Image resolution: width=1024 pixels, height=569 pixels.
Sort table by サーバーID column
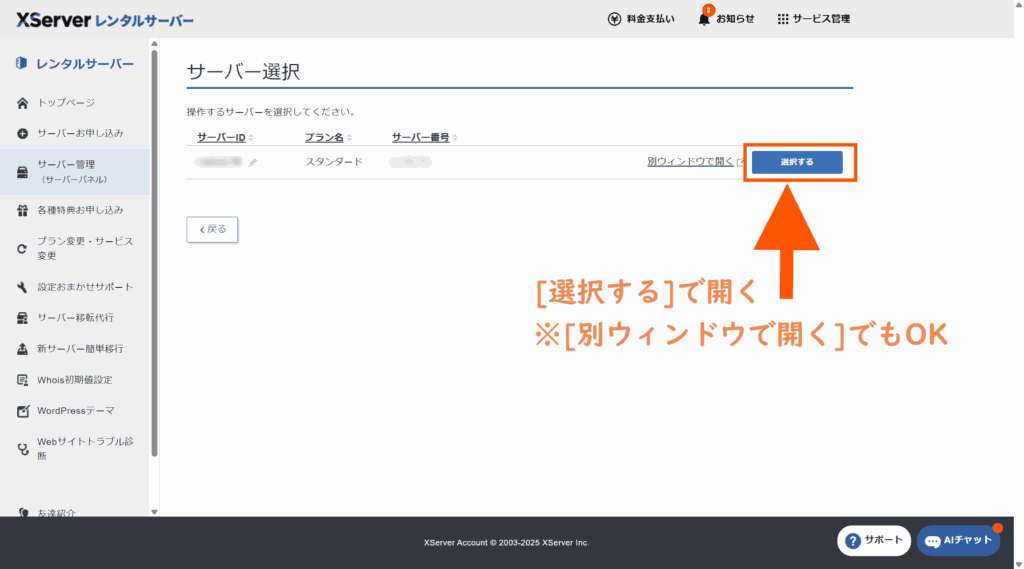225,137
